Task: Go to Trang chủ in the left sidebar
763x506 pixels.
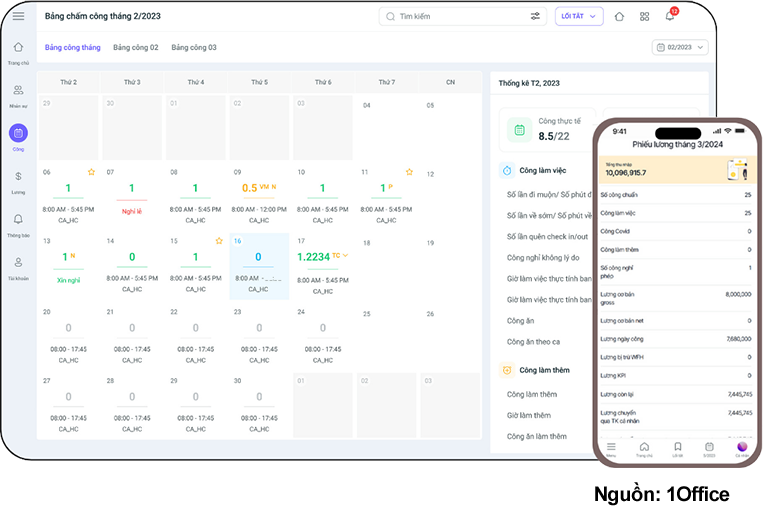Action: pyautogui.click(x=18, y=48)
